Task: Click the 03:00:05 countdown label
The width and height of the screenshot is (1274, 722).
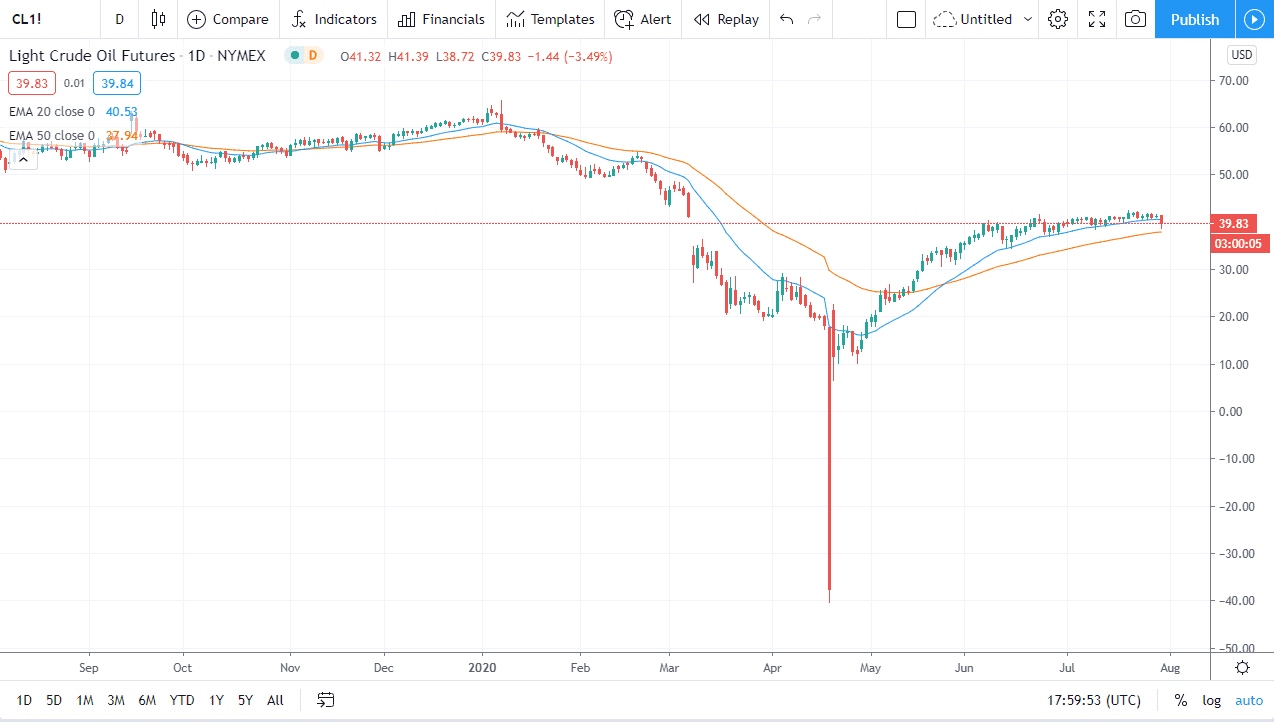Action: click(1240, 243)
